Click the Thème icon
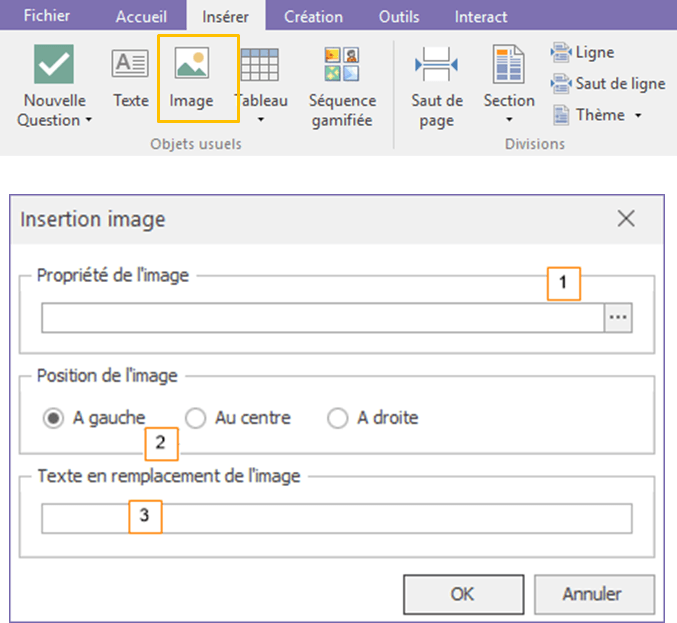This screenshot has height=623, width=677. [560, 115]
